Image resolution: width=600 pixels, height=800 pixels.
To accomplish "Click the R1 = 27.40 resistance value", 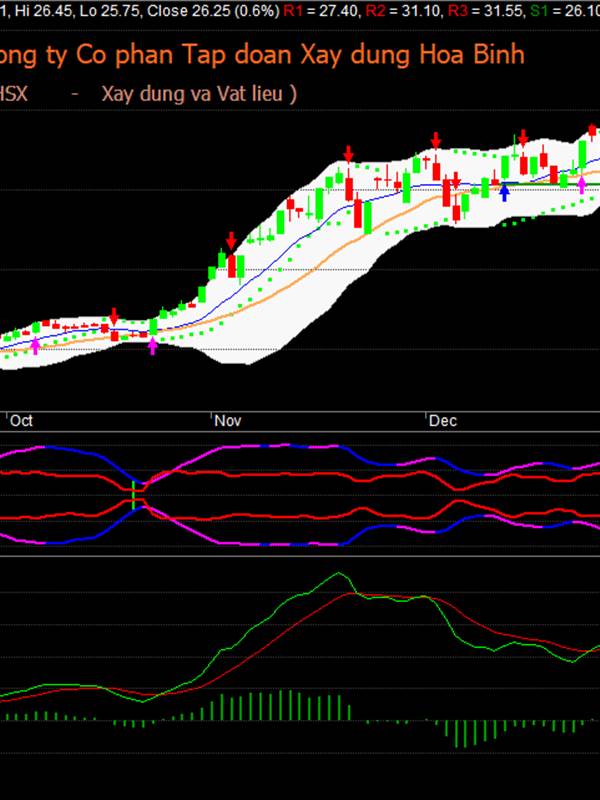I will (320, 10).
